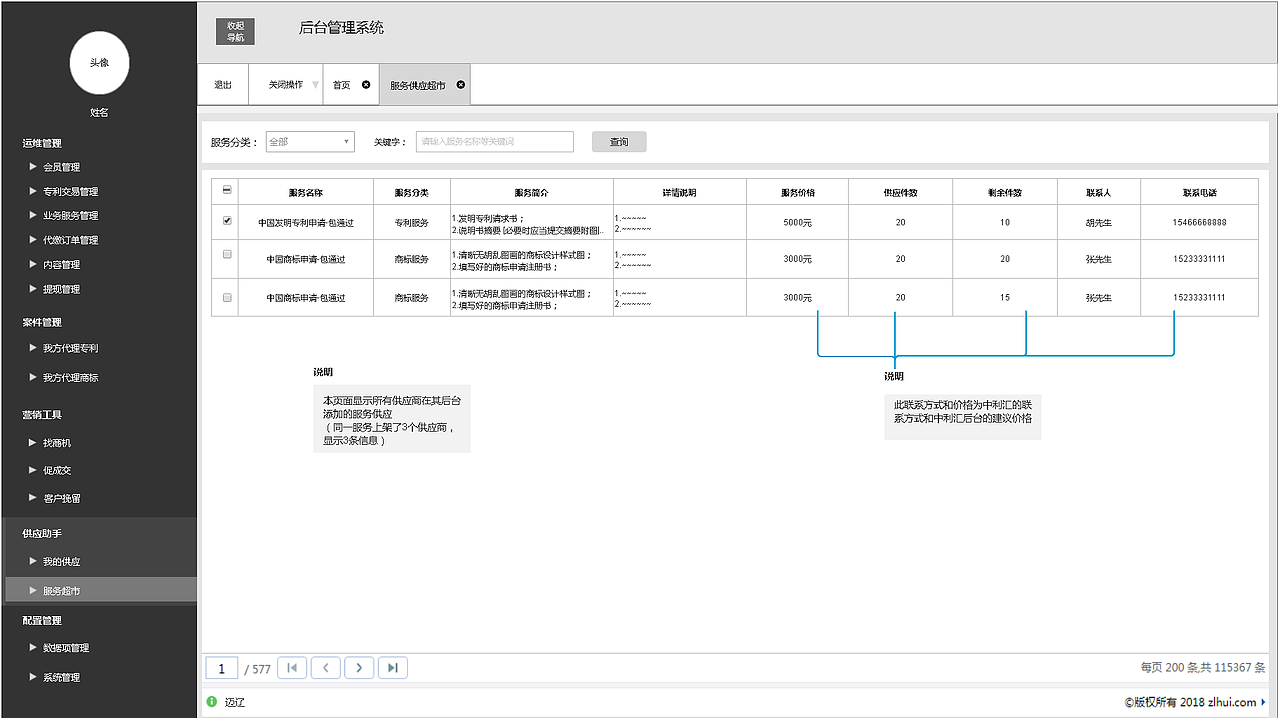Click the 供应助手 section header
Screen dimensions: 1280x718
pos(42,533)
